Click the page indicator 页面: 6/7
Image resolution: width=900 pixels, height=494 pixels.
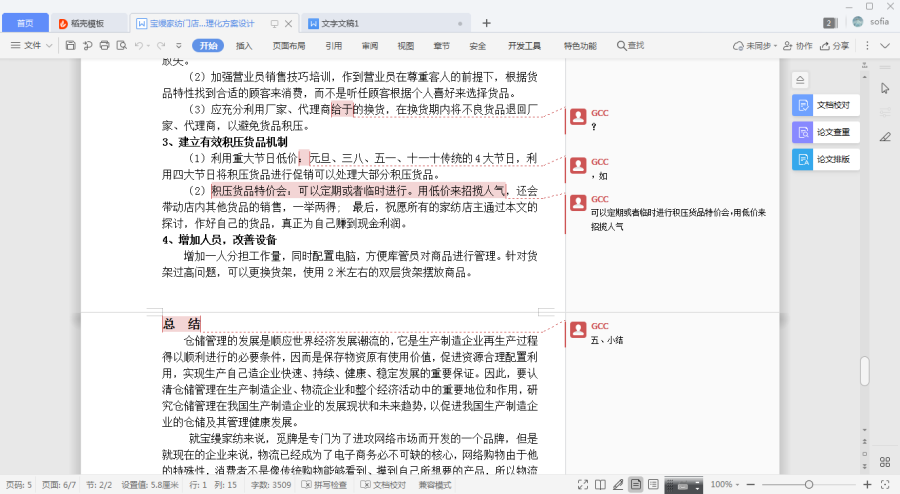point(59,485)
